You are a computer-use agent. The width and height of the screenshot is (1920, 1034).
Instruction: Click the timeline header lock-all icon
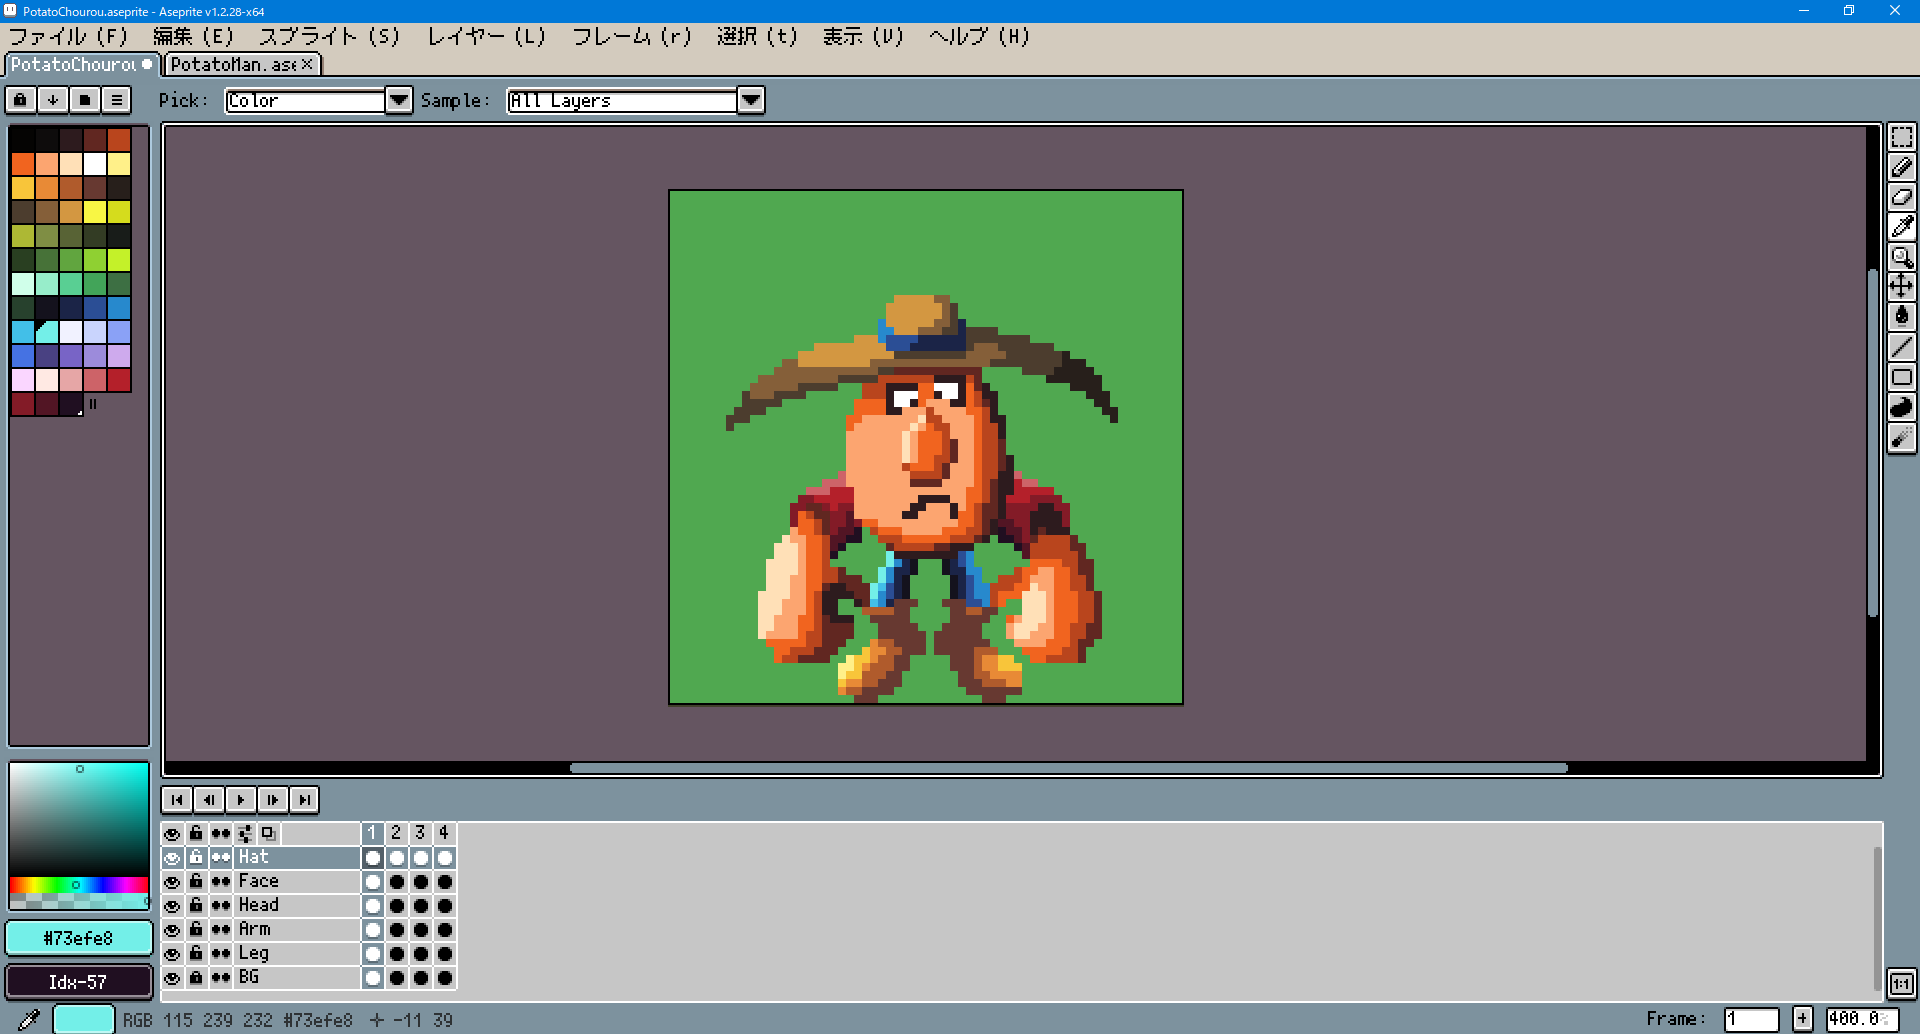pos(196,833)
